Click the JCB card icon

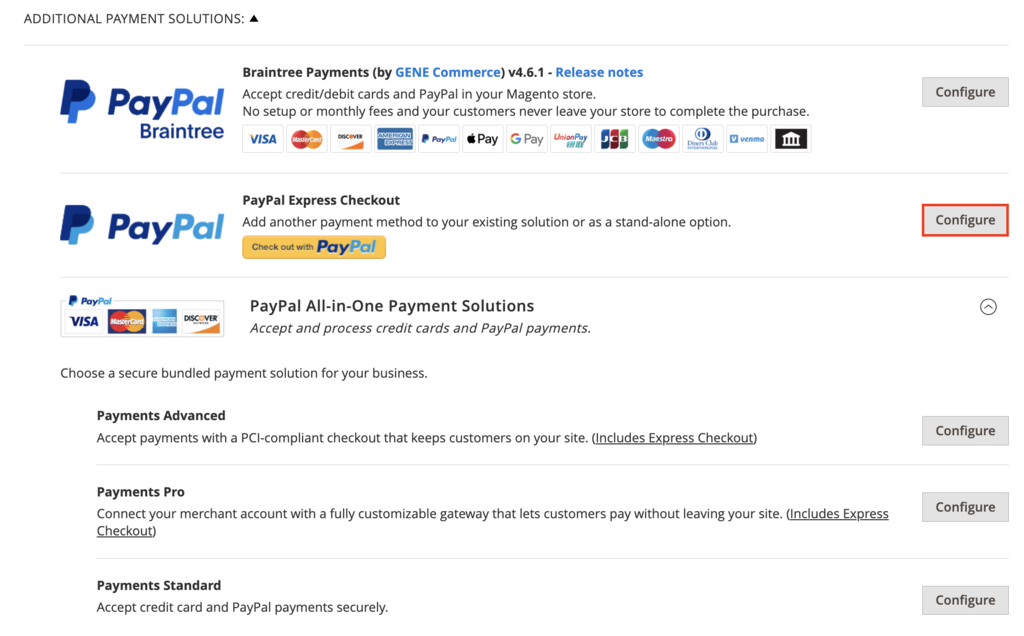point(616,139)
